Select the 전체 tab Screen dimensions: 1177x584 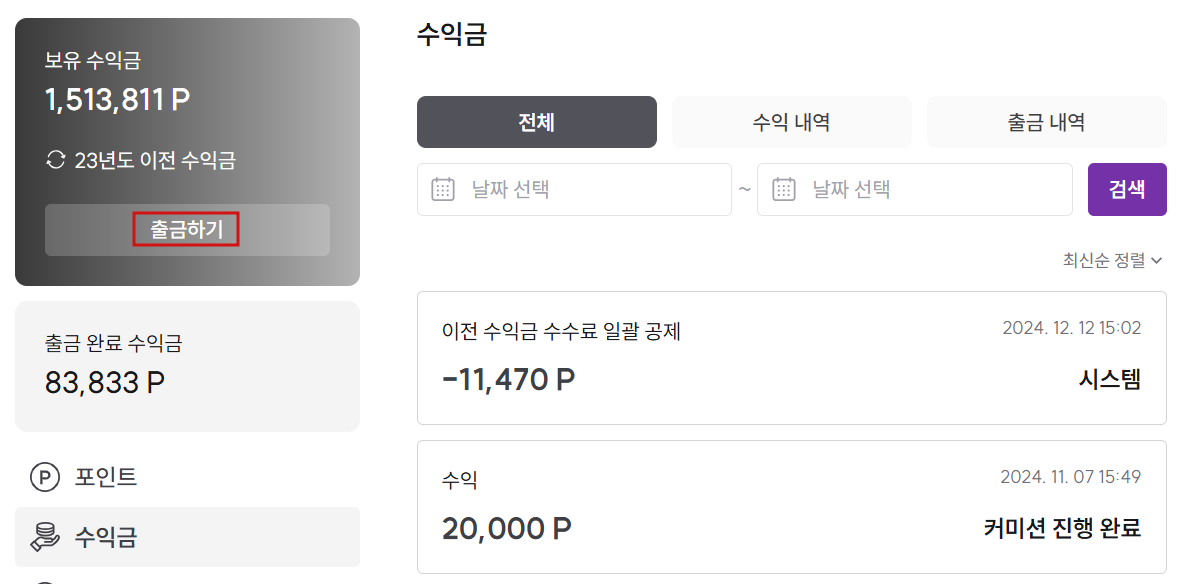click(537, 122)
